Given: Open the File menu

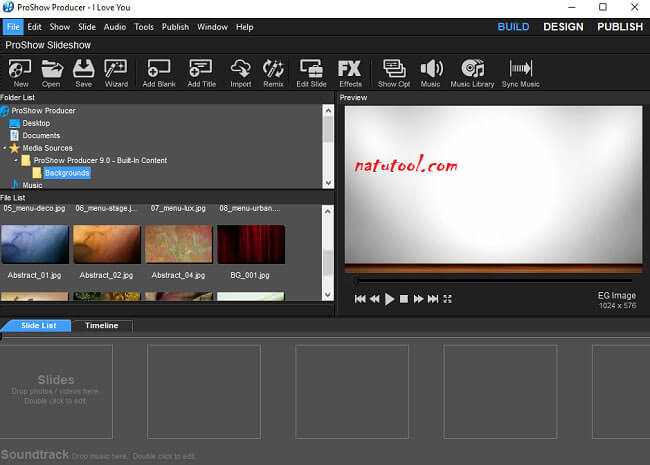Looking at the screenshot, I should tap(13, 27).
